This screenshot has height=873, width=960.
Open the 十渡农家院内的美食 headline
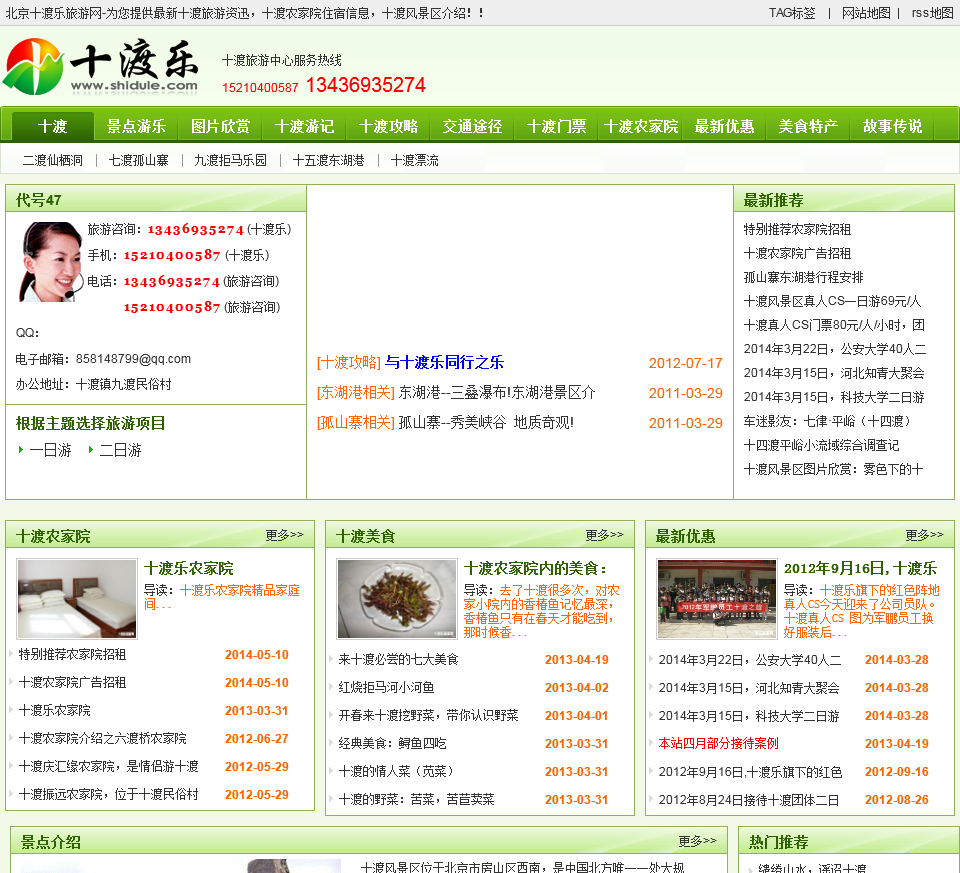535,568
